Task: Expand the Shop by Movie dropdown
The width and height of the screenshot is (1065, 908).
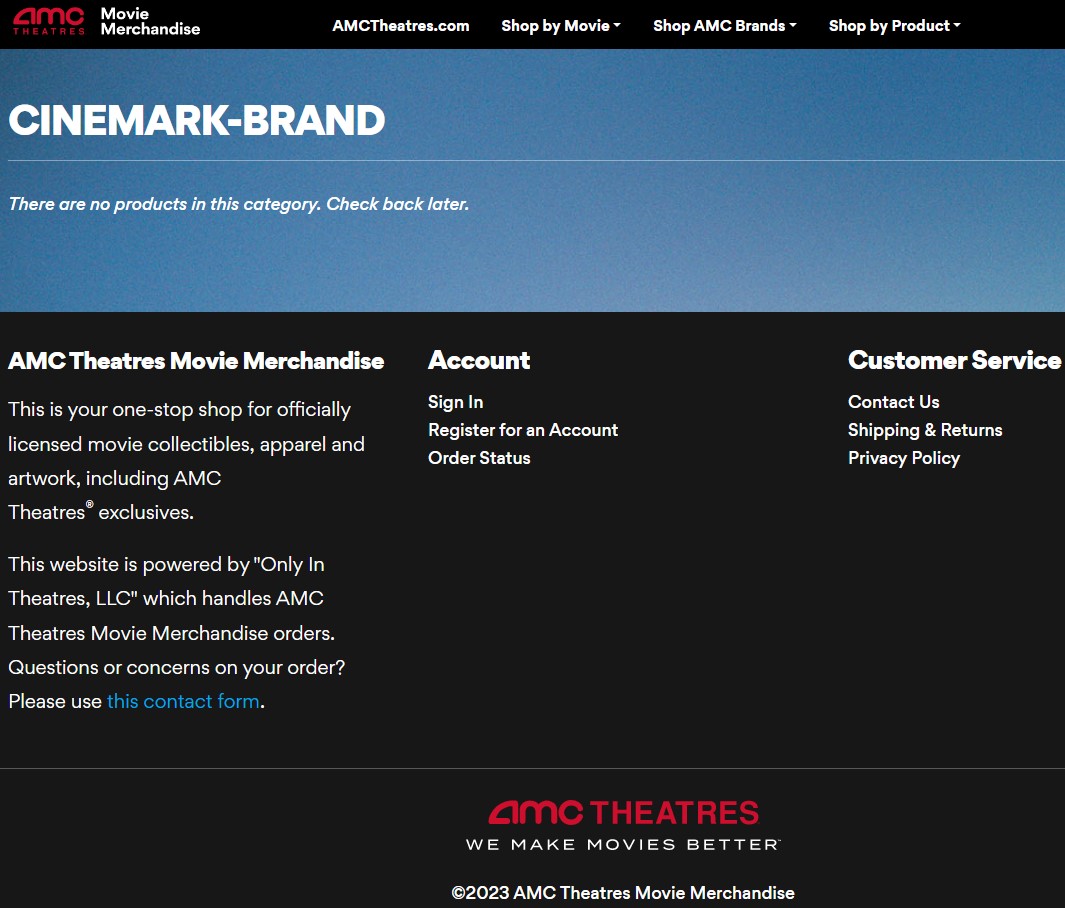Action: (x=560, y=25)
